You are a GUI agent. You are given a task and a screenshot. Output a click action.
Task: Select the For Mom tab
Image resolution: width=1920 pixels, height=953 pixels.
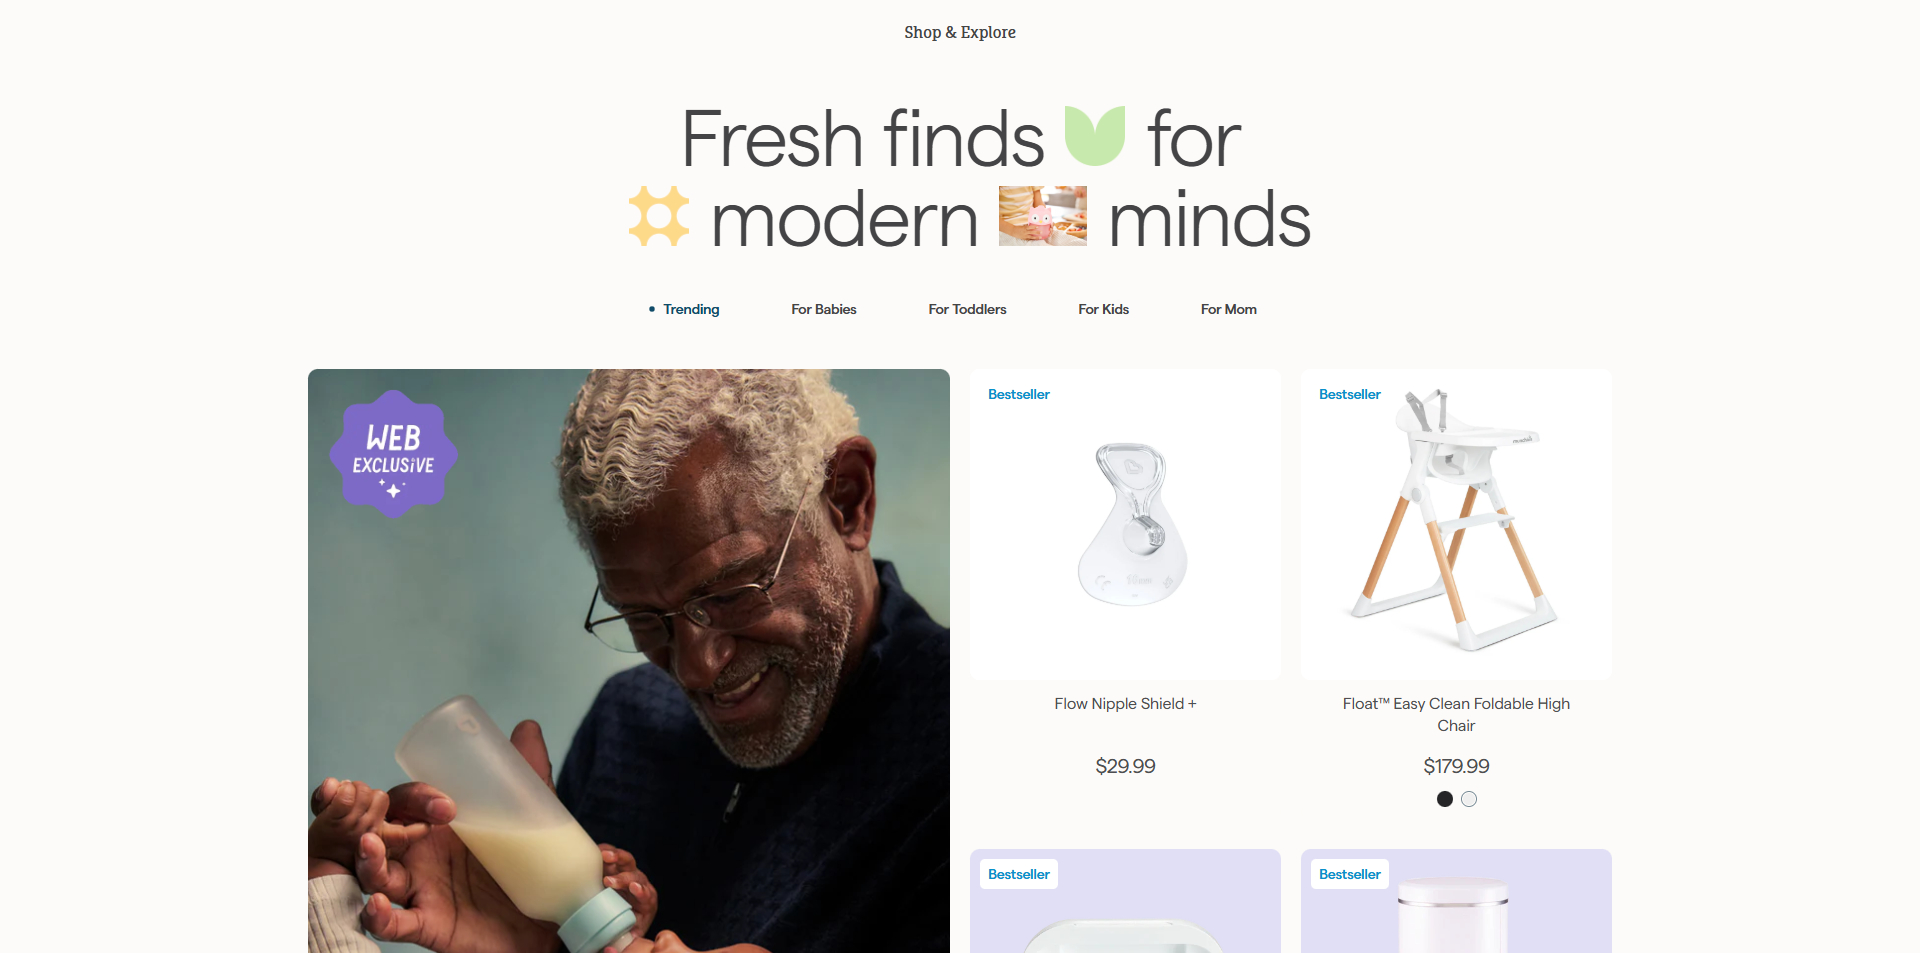coord(1229,309)
